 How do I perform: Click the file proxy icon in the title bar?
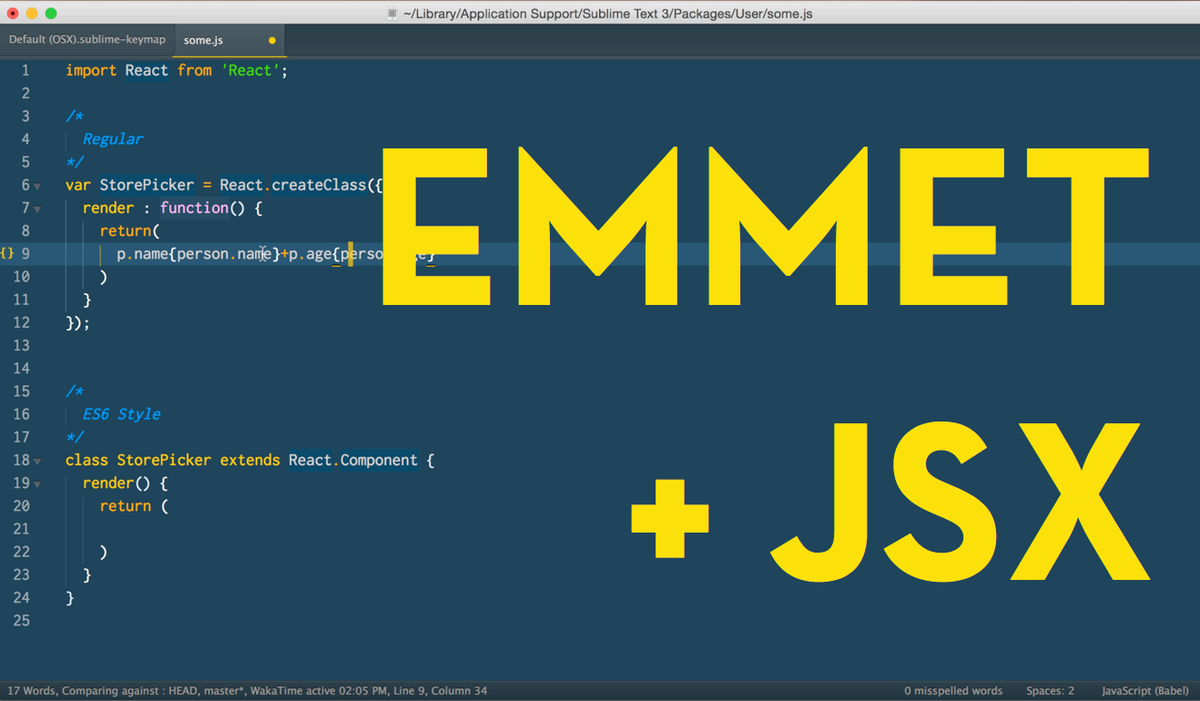(393, 13)
